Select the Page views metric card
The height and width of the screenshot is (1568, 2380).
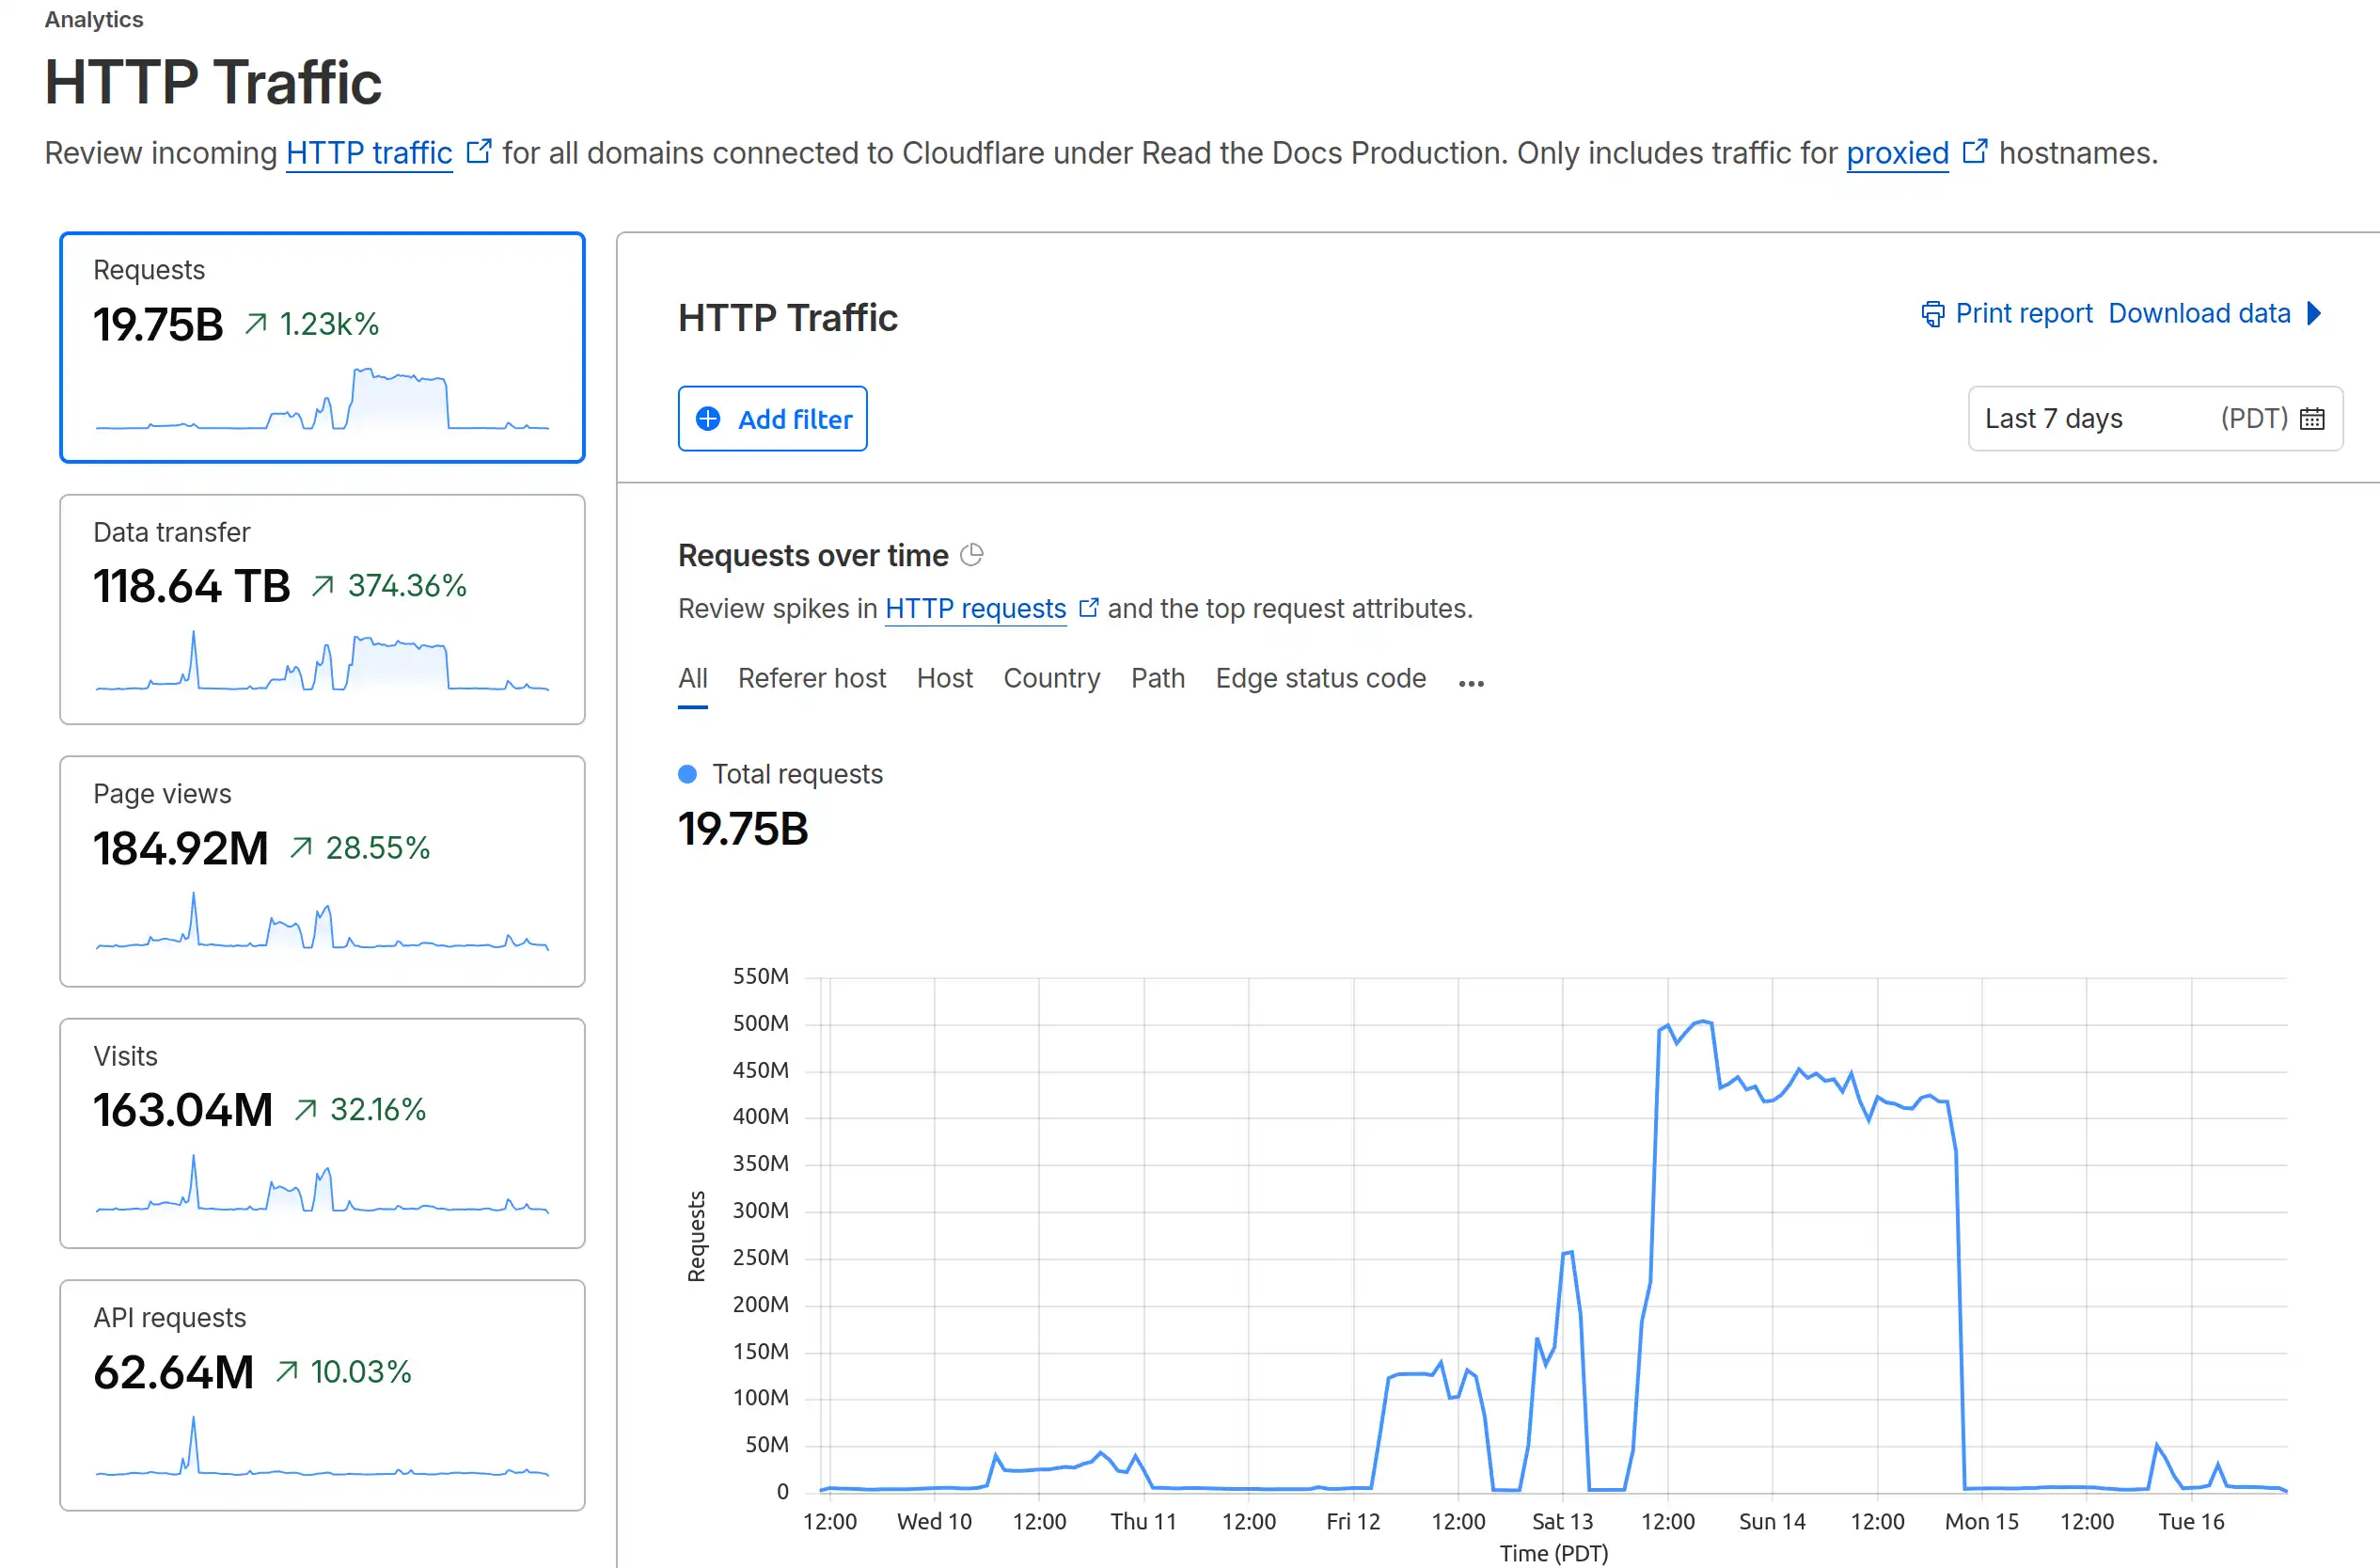click(322, 871)
